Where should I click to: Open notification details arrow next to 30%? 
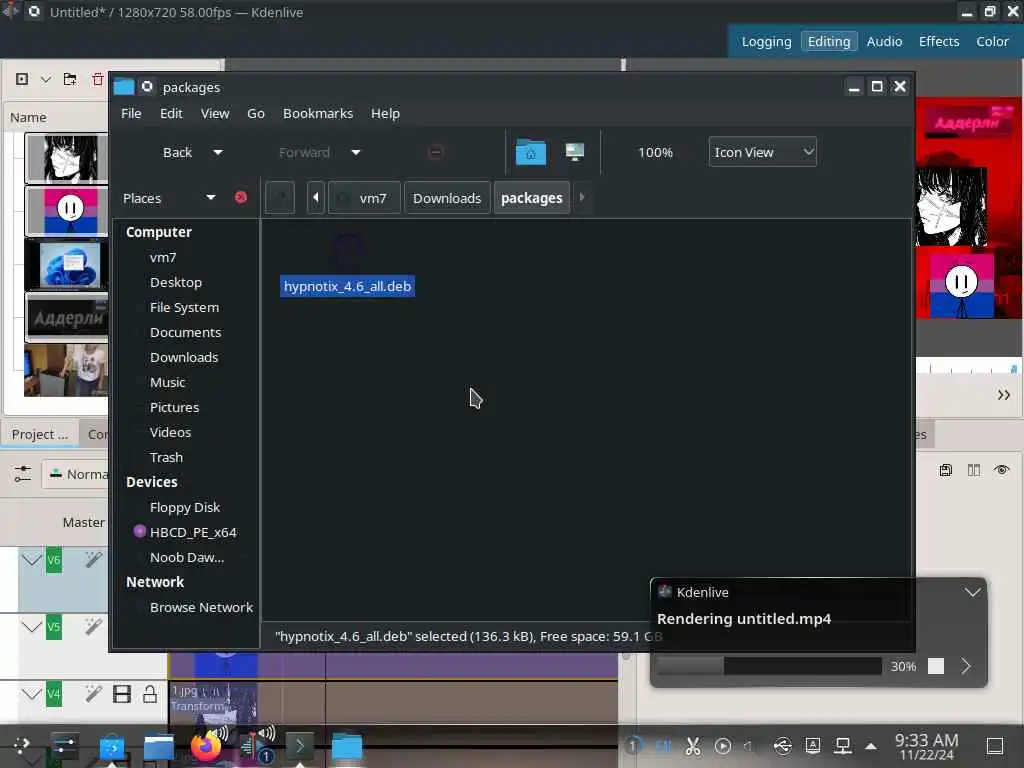[966, 665]
